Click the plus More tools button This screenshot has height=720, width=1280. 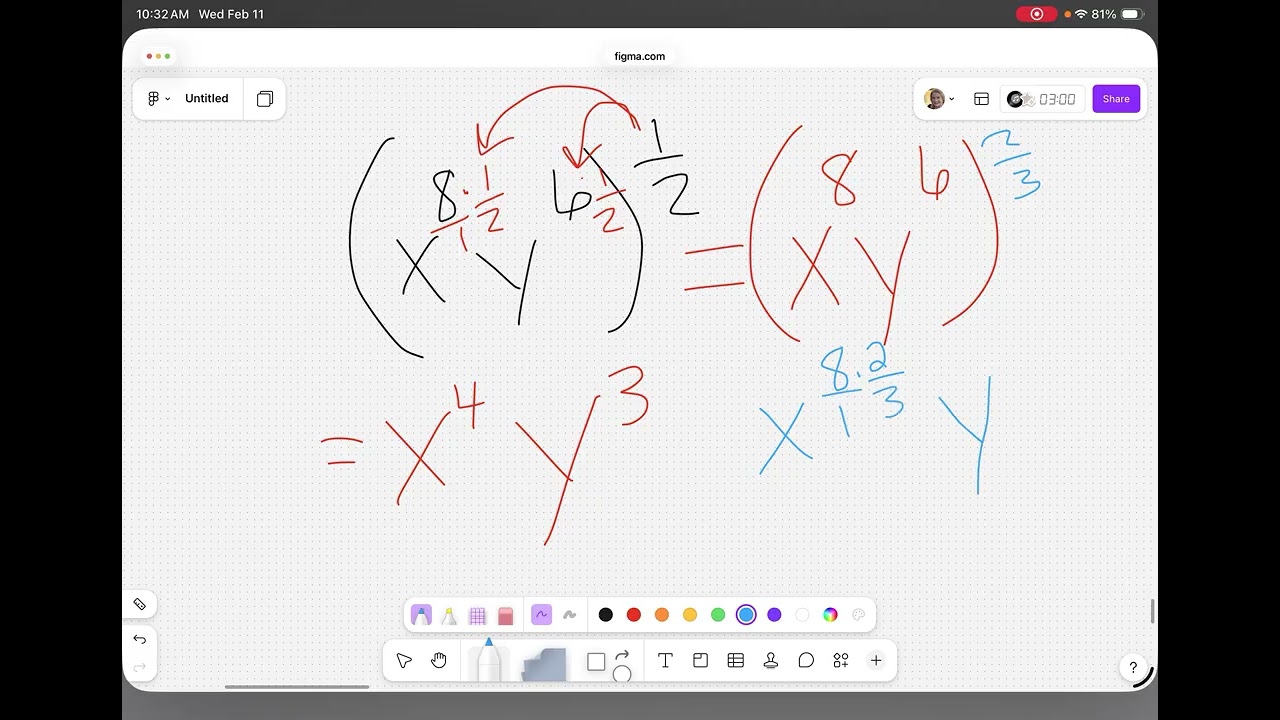[876, 660]
